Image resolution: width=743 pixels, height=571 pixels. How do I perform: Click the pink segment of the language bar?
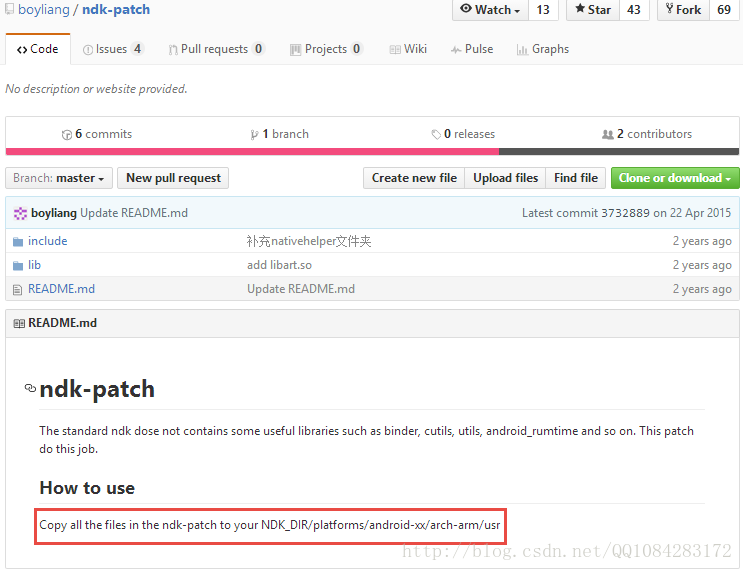coord(252,152)
